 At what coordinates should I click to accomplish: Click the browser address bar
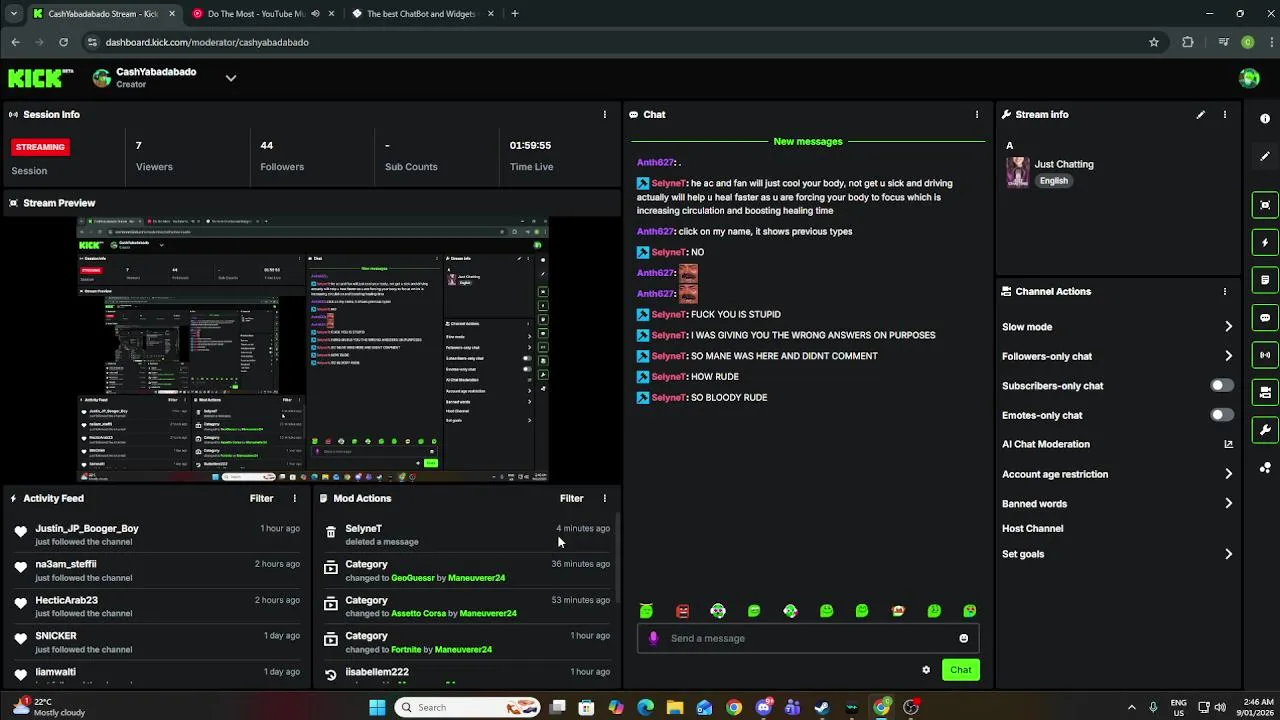pyautogui.click(x=620, y=42)
